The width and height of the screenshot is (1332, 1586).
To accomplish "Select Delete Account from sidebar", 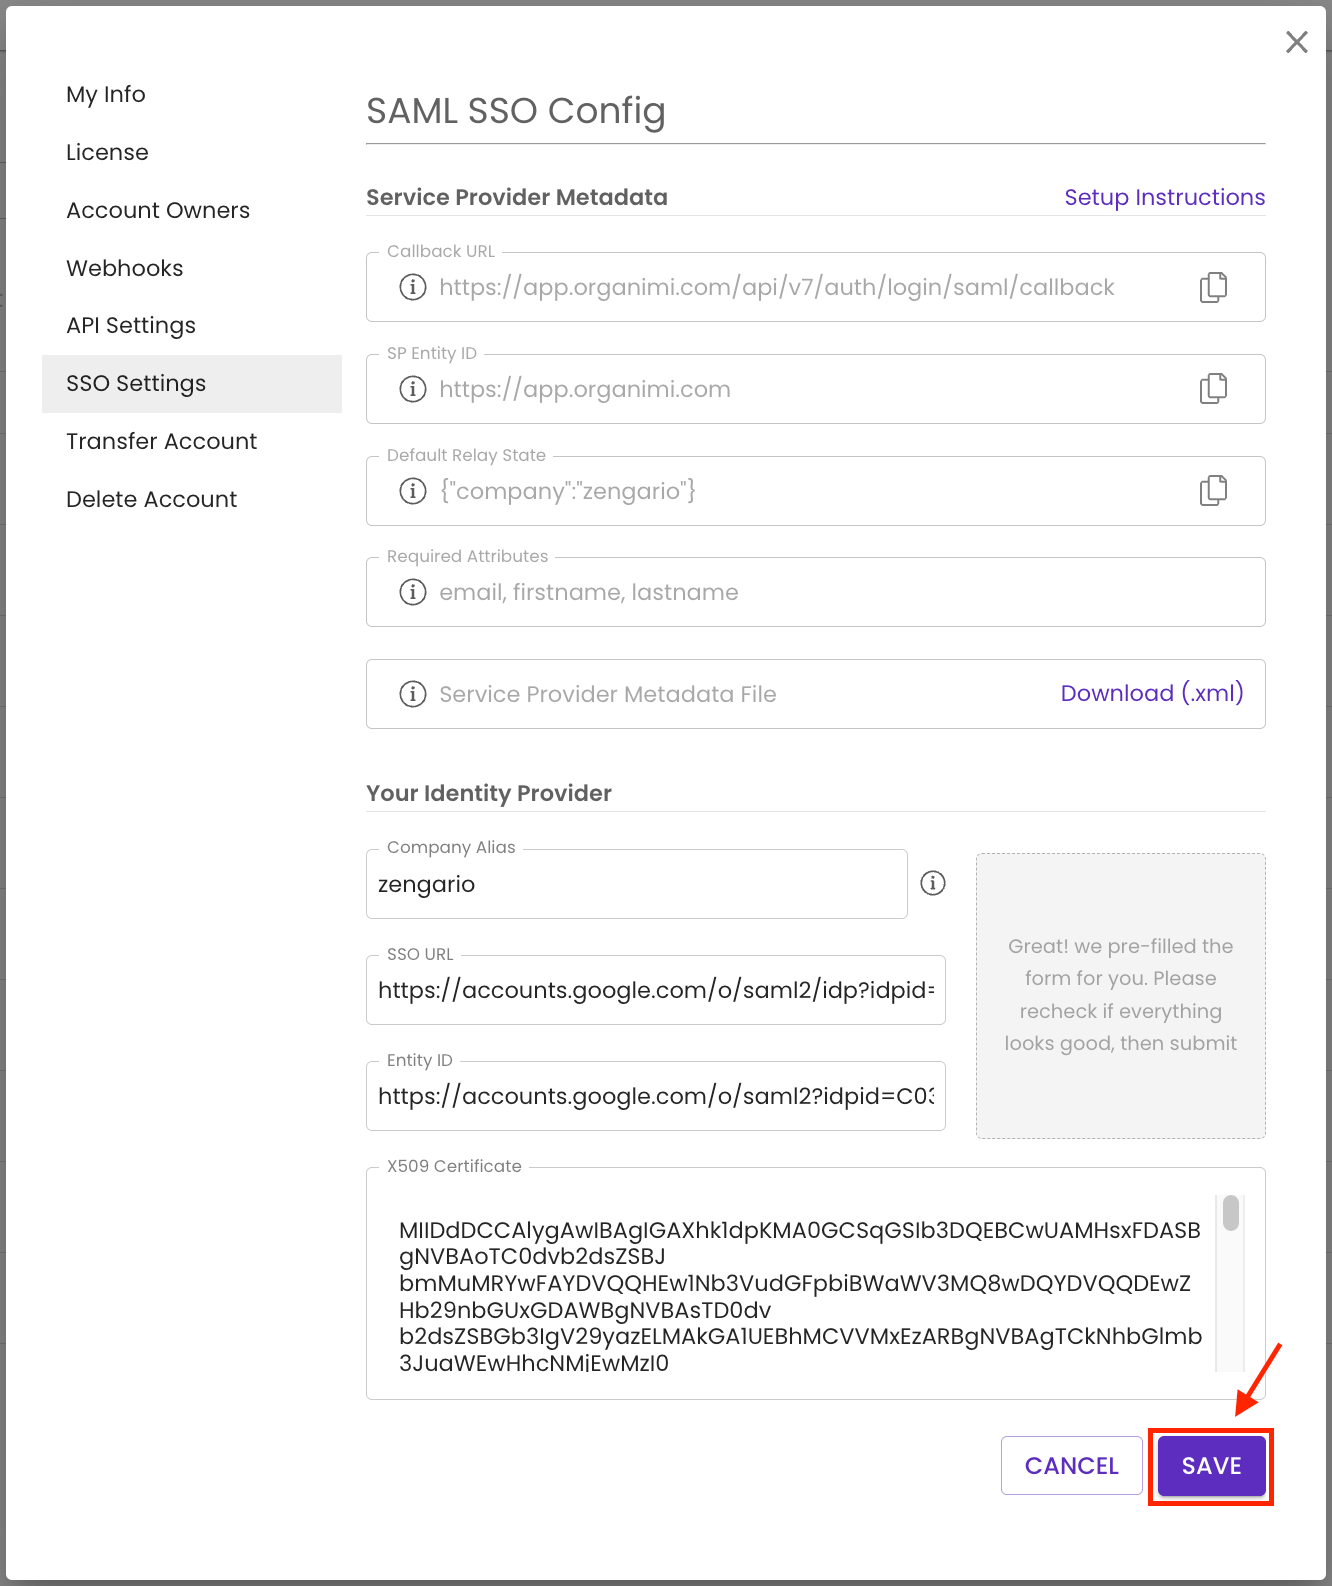I will pyautogui.click(x=151, y=498).
